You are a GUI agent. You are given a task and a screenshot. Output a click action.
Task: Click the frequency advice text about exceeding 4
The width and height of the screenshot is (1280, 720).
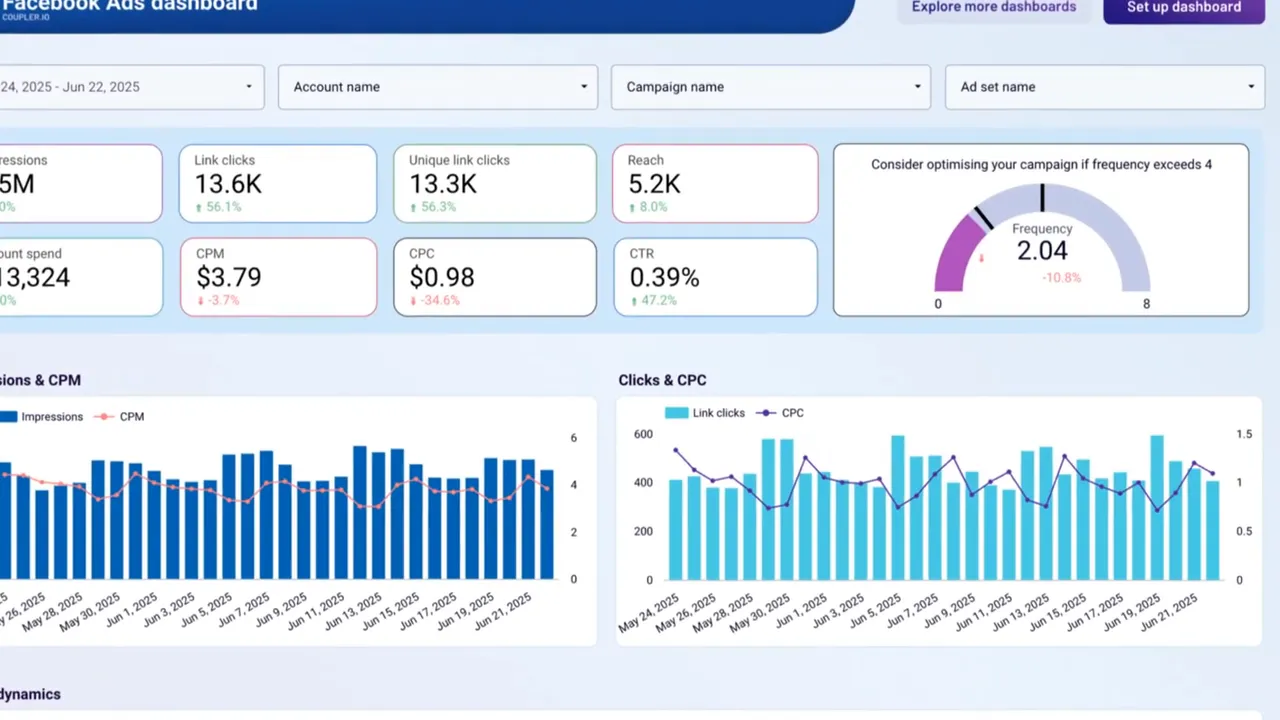1041,164
